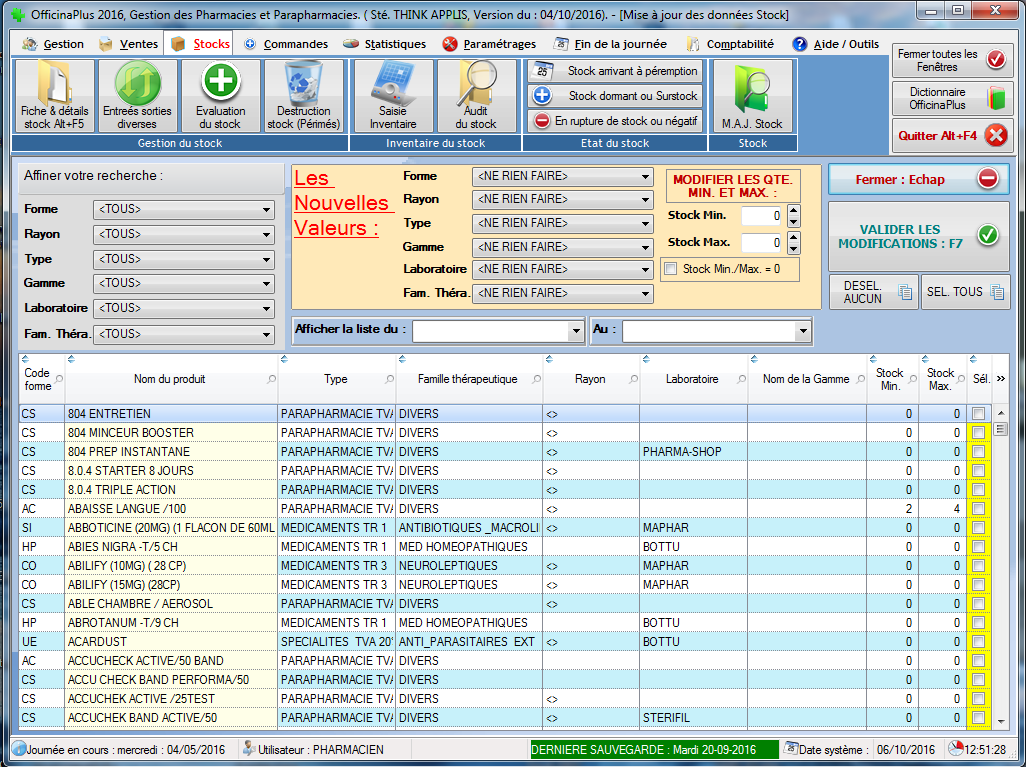This screenshot has width=1026, height=767.
Task: Increase Stock Min. value with up arrow
Action: point(793,210)
